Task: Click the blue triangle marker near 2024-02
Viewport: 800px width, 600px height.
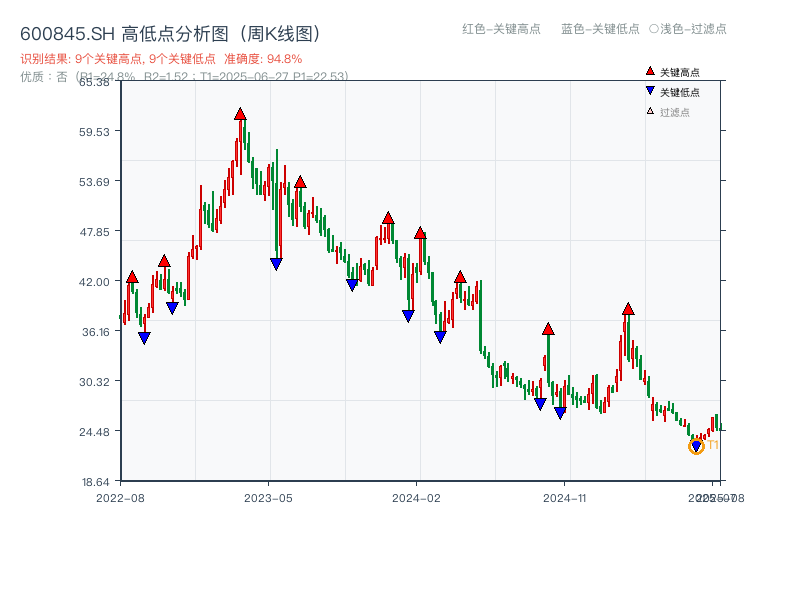Action: pos(439,335)
